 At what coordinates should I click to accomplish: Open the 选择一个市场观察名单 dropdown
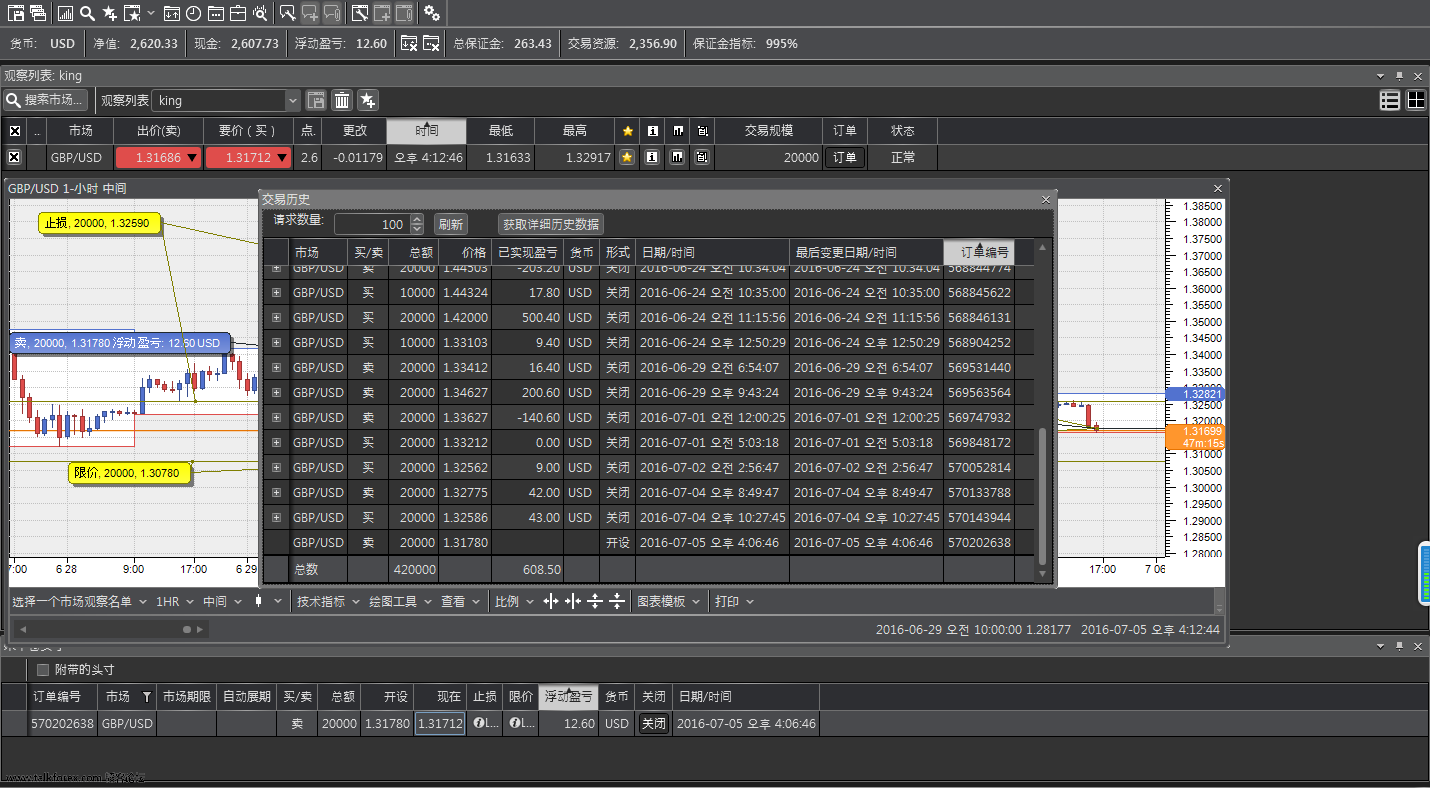point(79,601)
